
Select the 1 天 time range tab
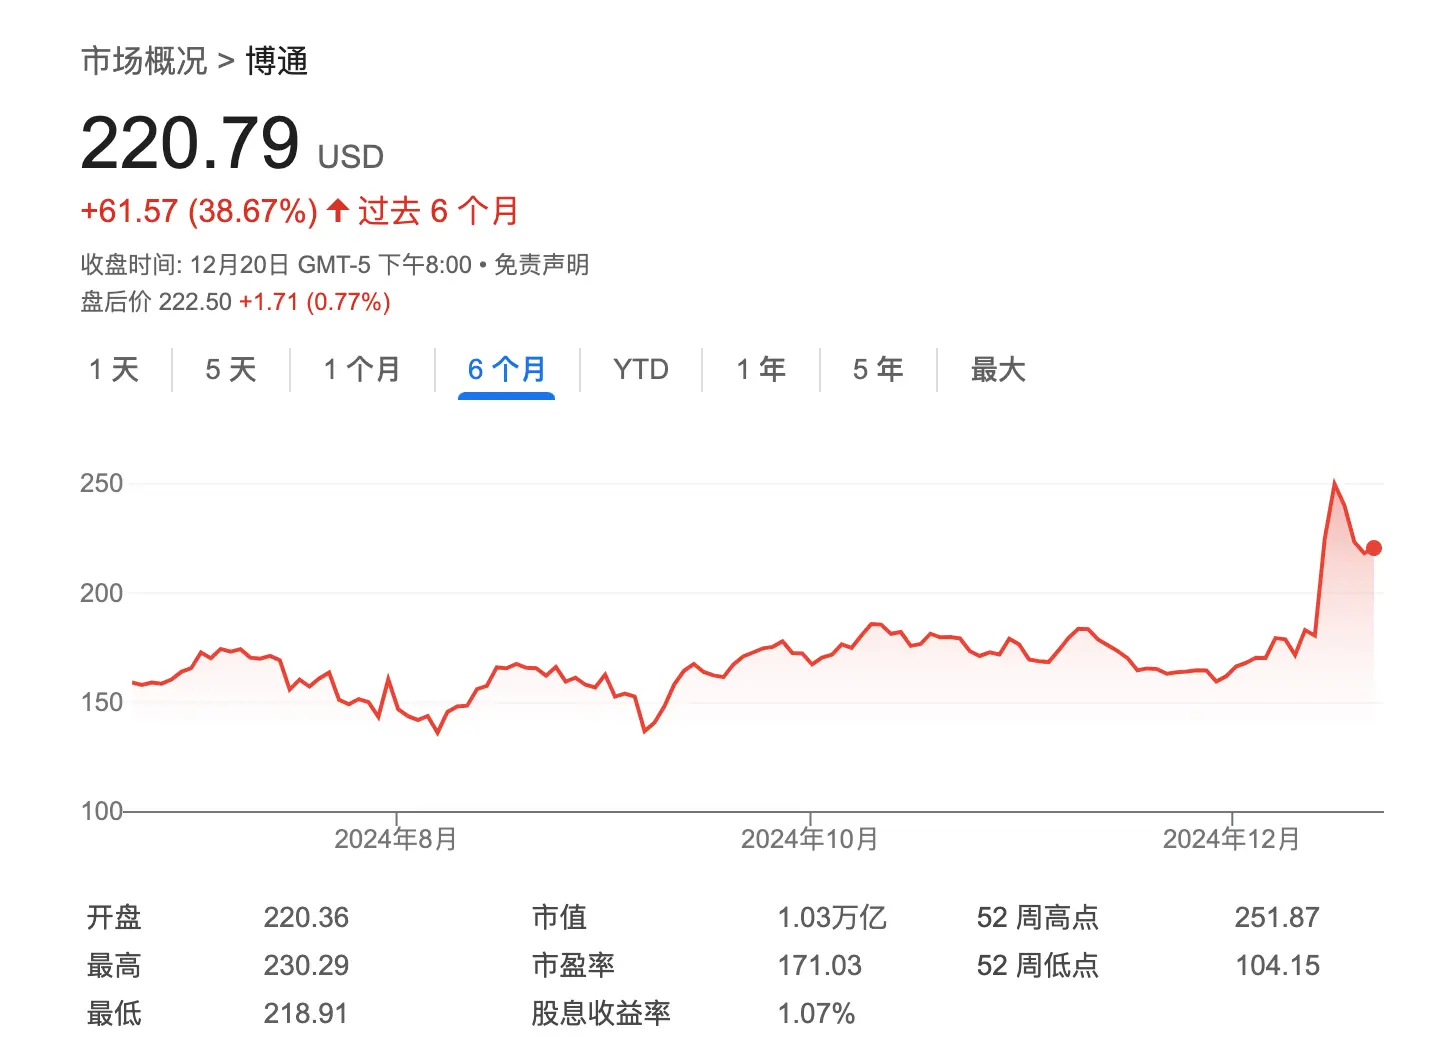(x=114, y=370)
